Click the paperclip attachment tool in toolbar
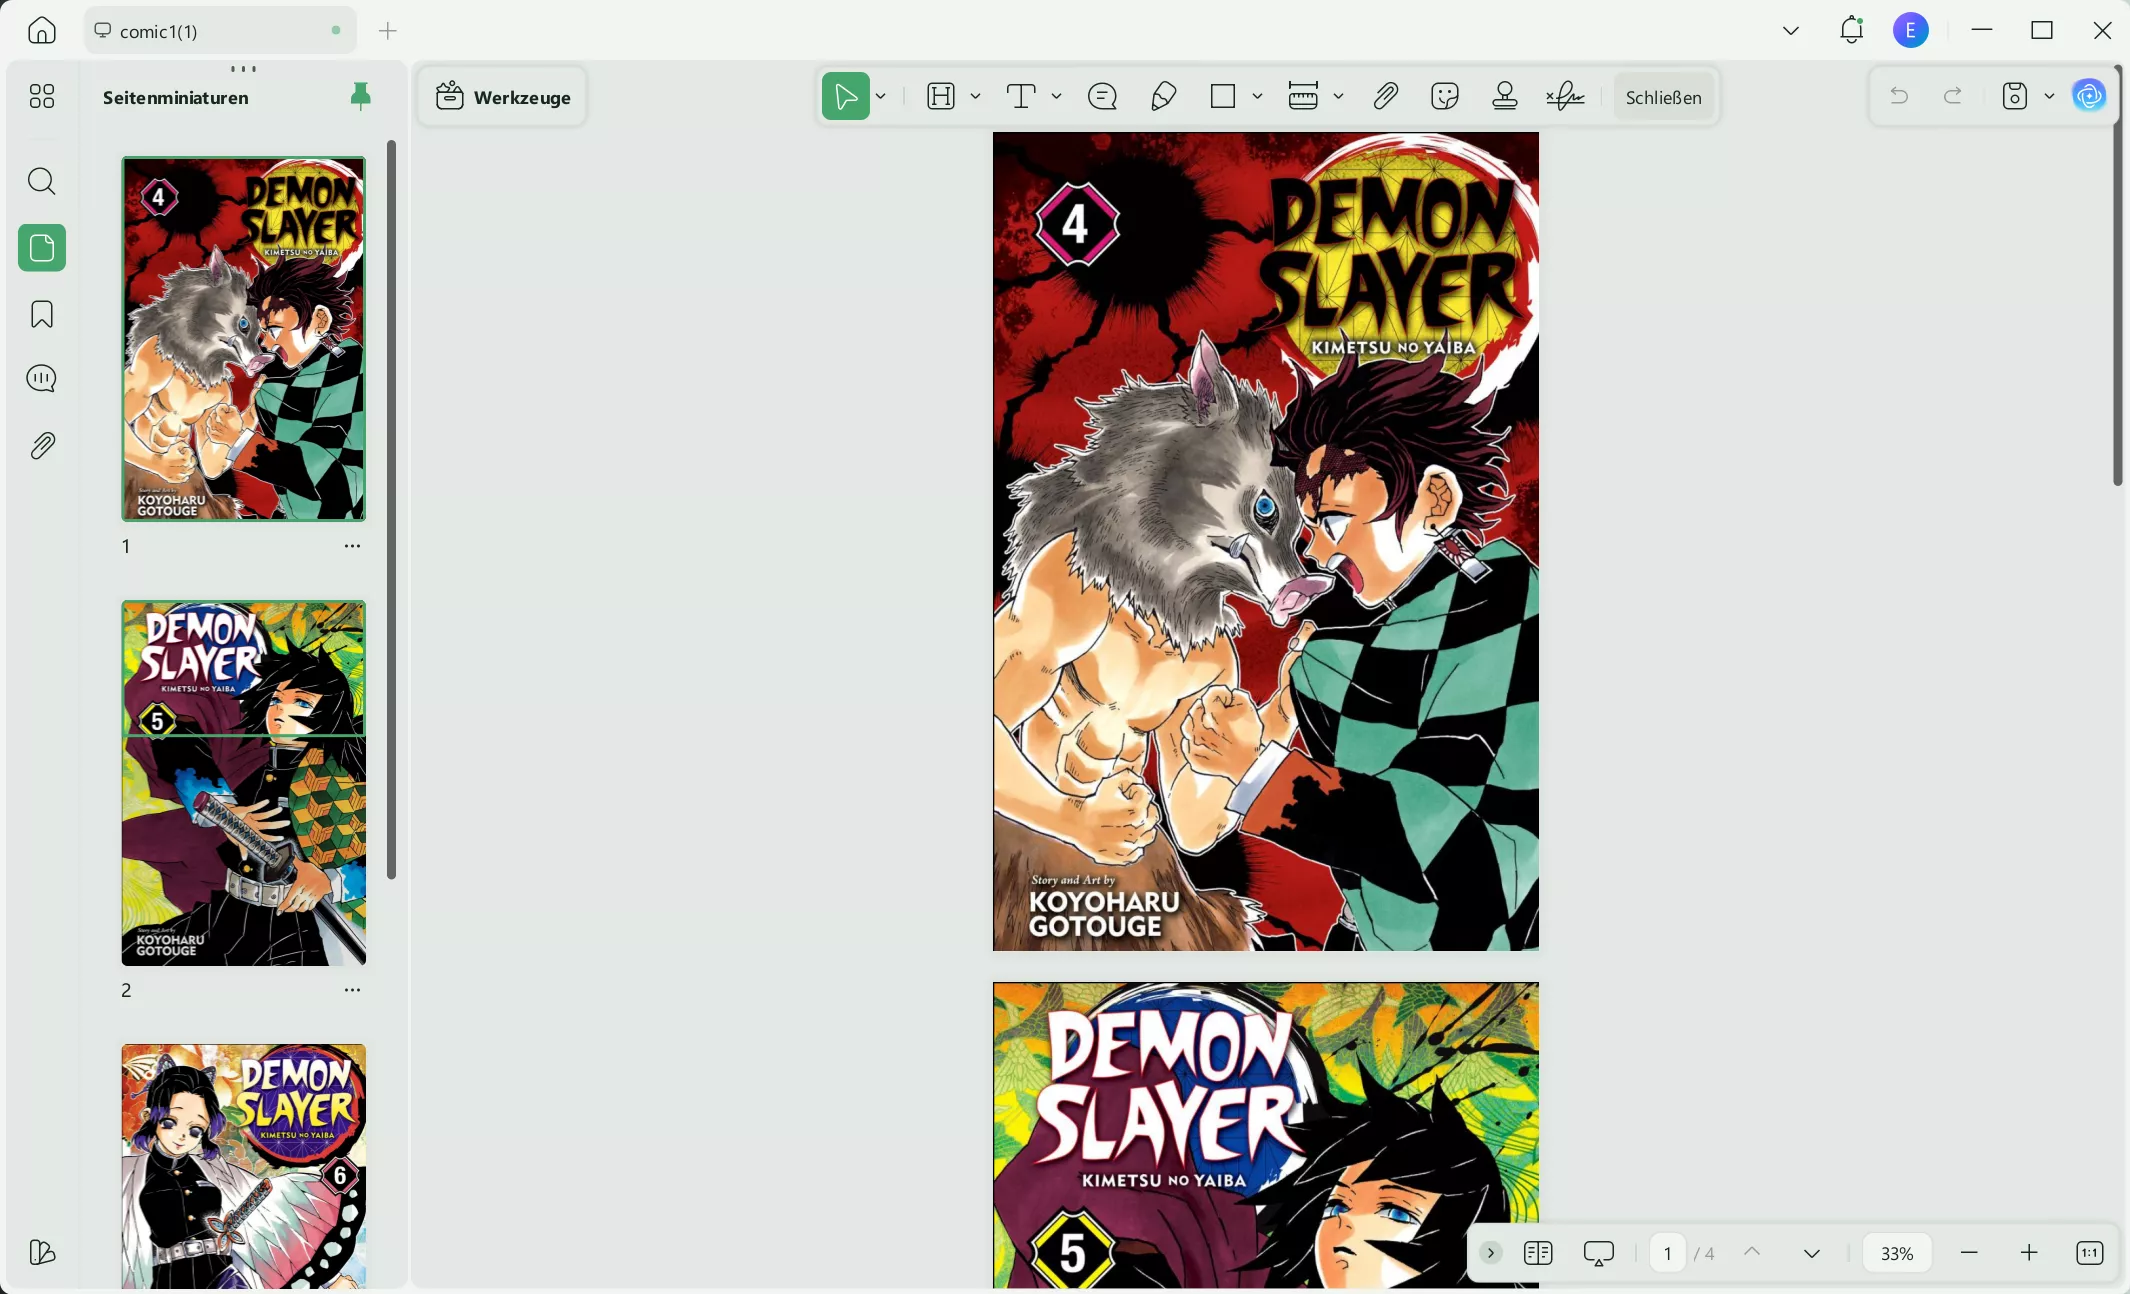Image resolution: width=2130 pixels, height=1294 pixels. tap(1385, 96)
